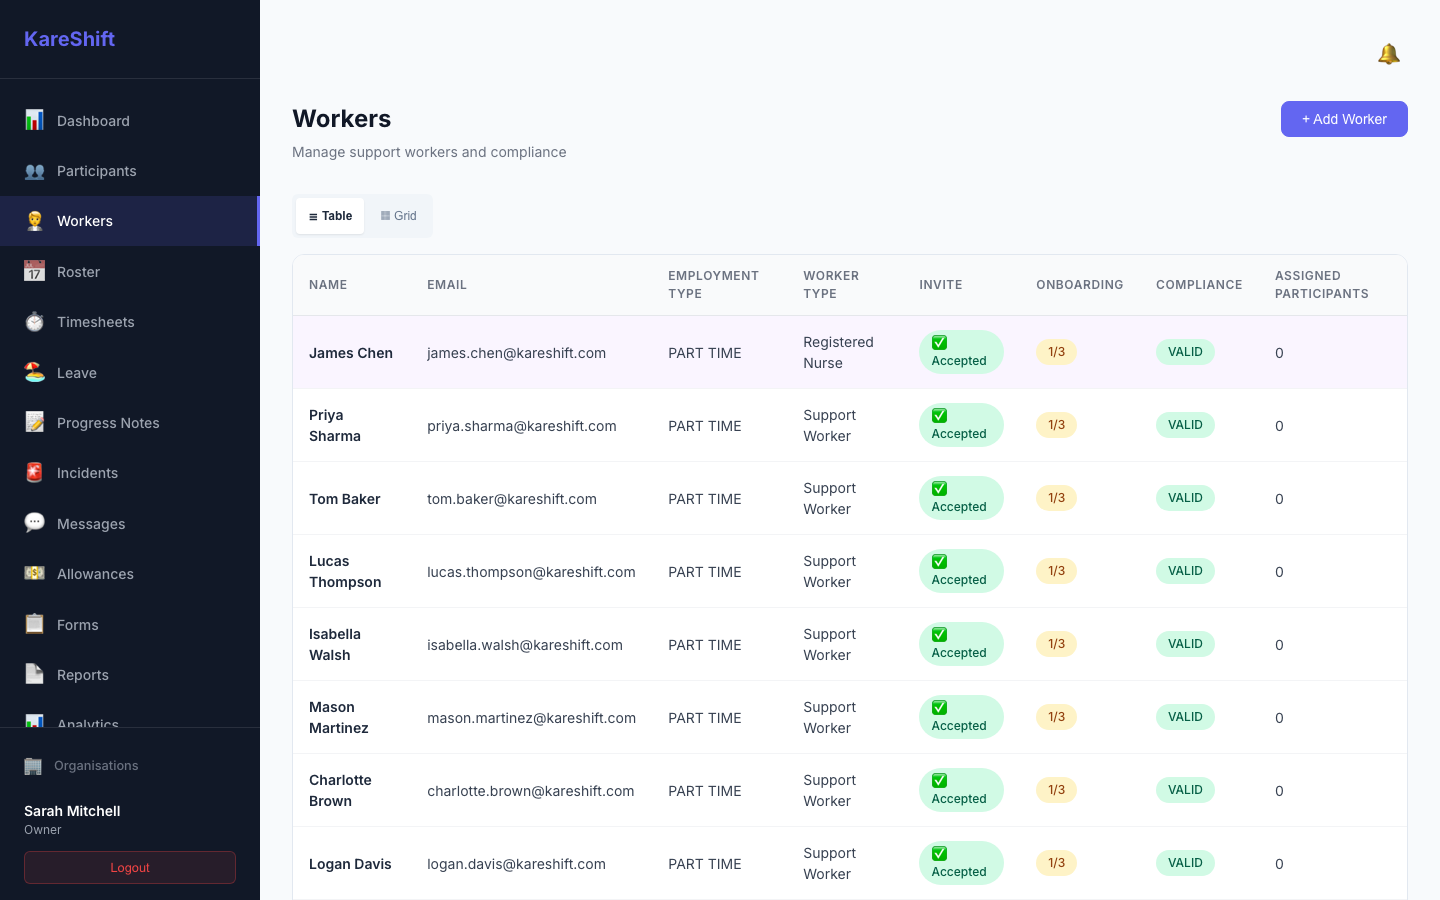
Task: Click the Add Worker button
Action: (x=1344, y=119)
